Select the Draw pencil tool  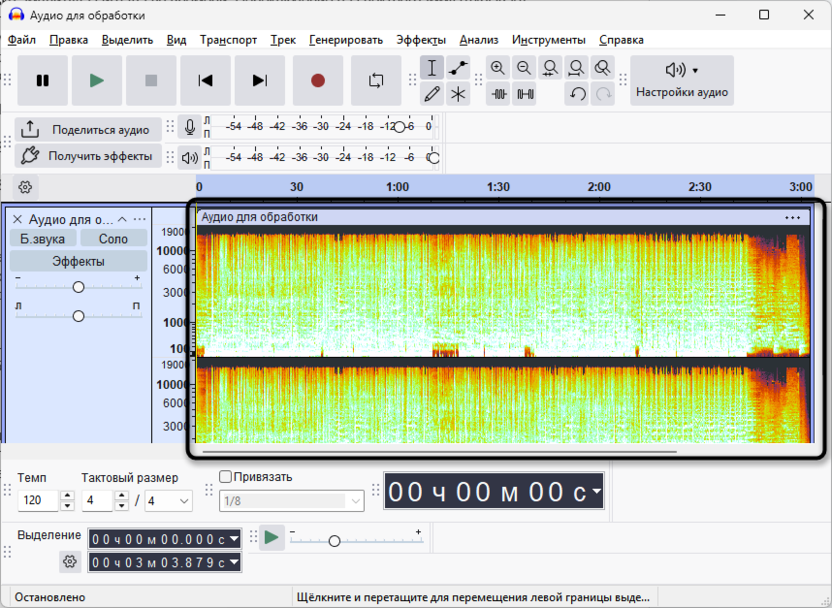pos(432,94)
